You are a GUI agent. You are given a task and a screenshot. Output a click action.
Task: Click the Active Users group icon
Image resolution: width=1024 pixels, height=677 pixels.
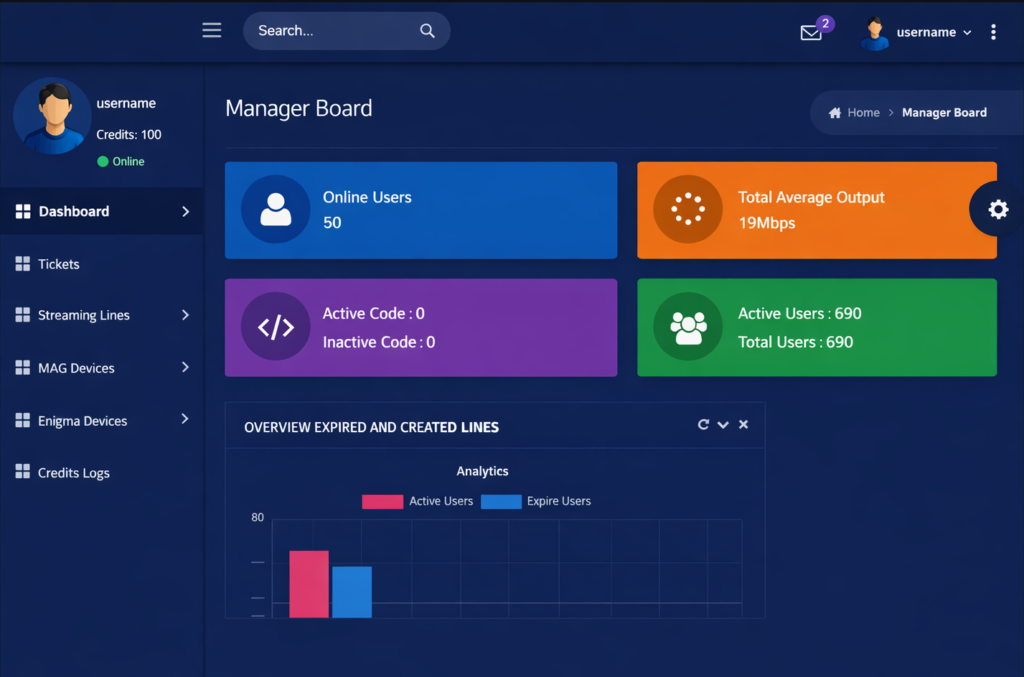[x=688, y=327]
